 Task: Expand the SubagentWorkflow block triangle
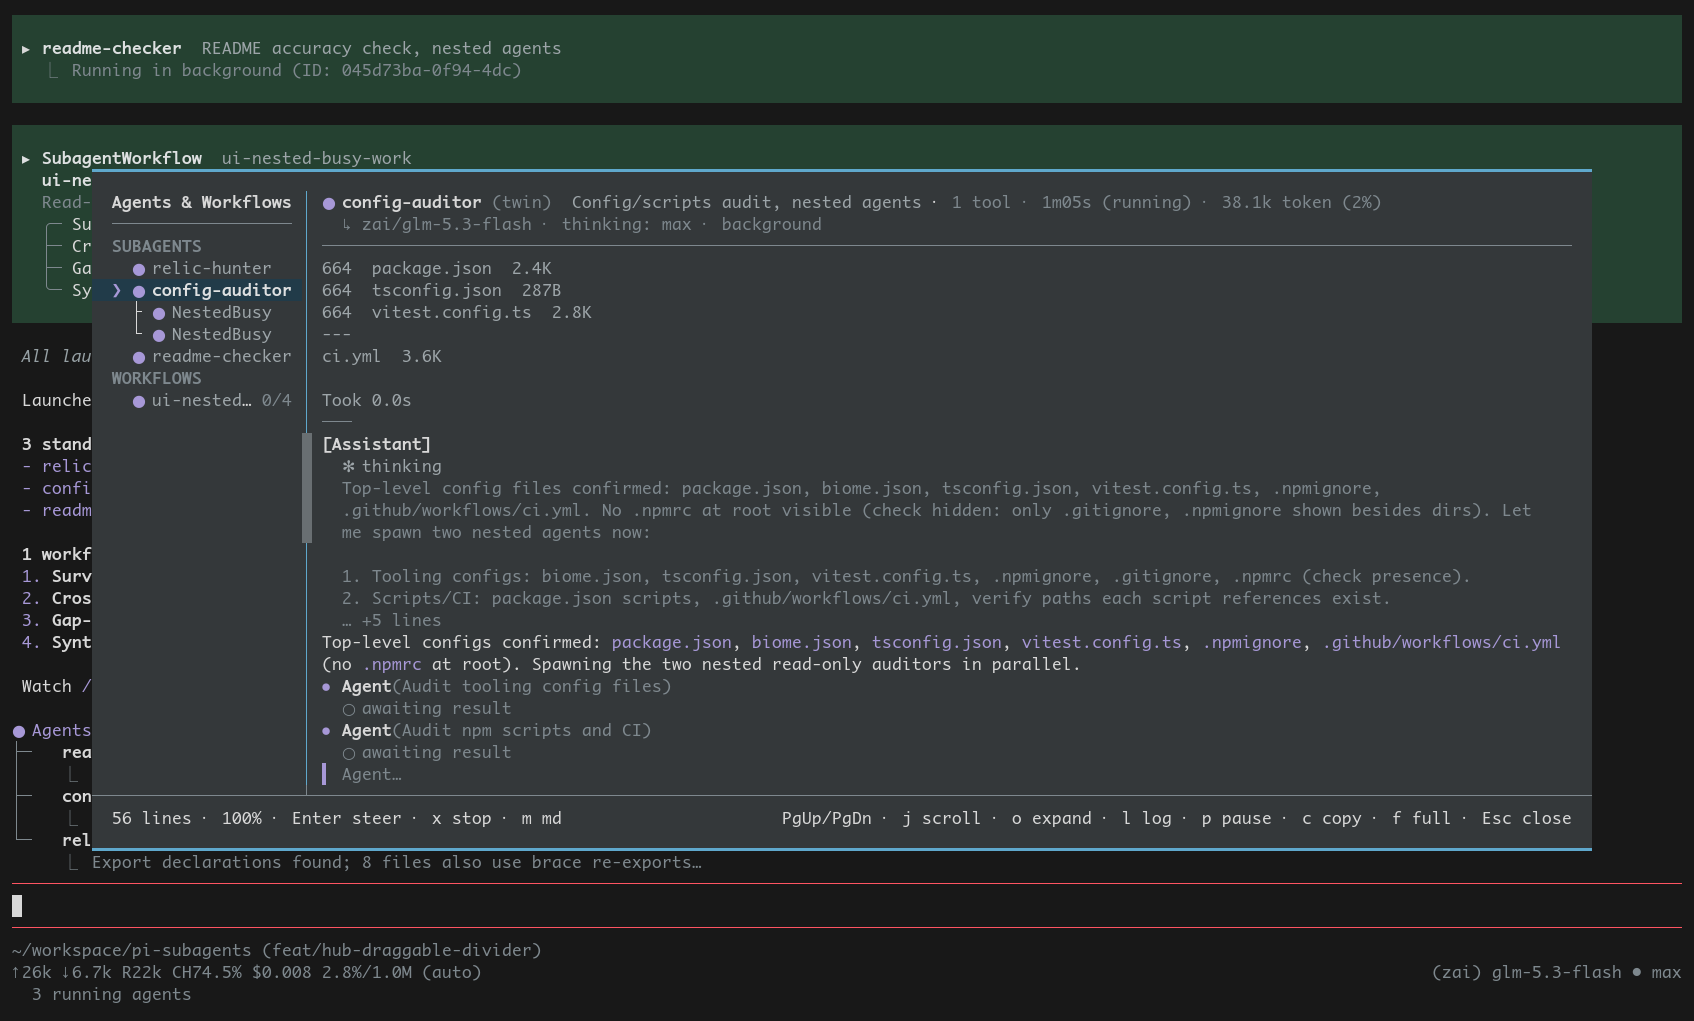pos(26,159)
